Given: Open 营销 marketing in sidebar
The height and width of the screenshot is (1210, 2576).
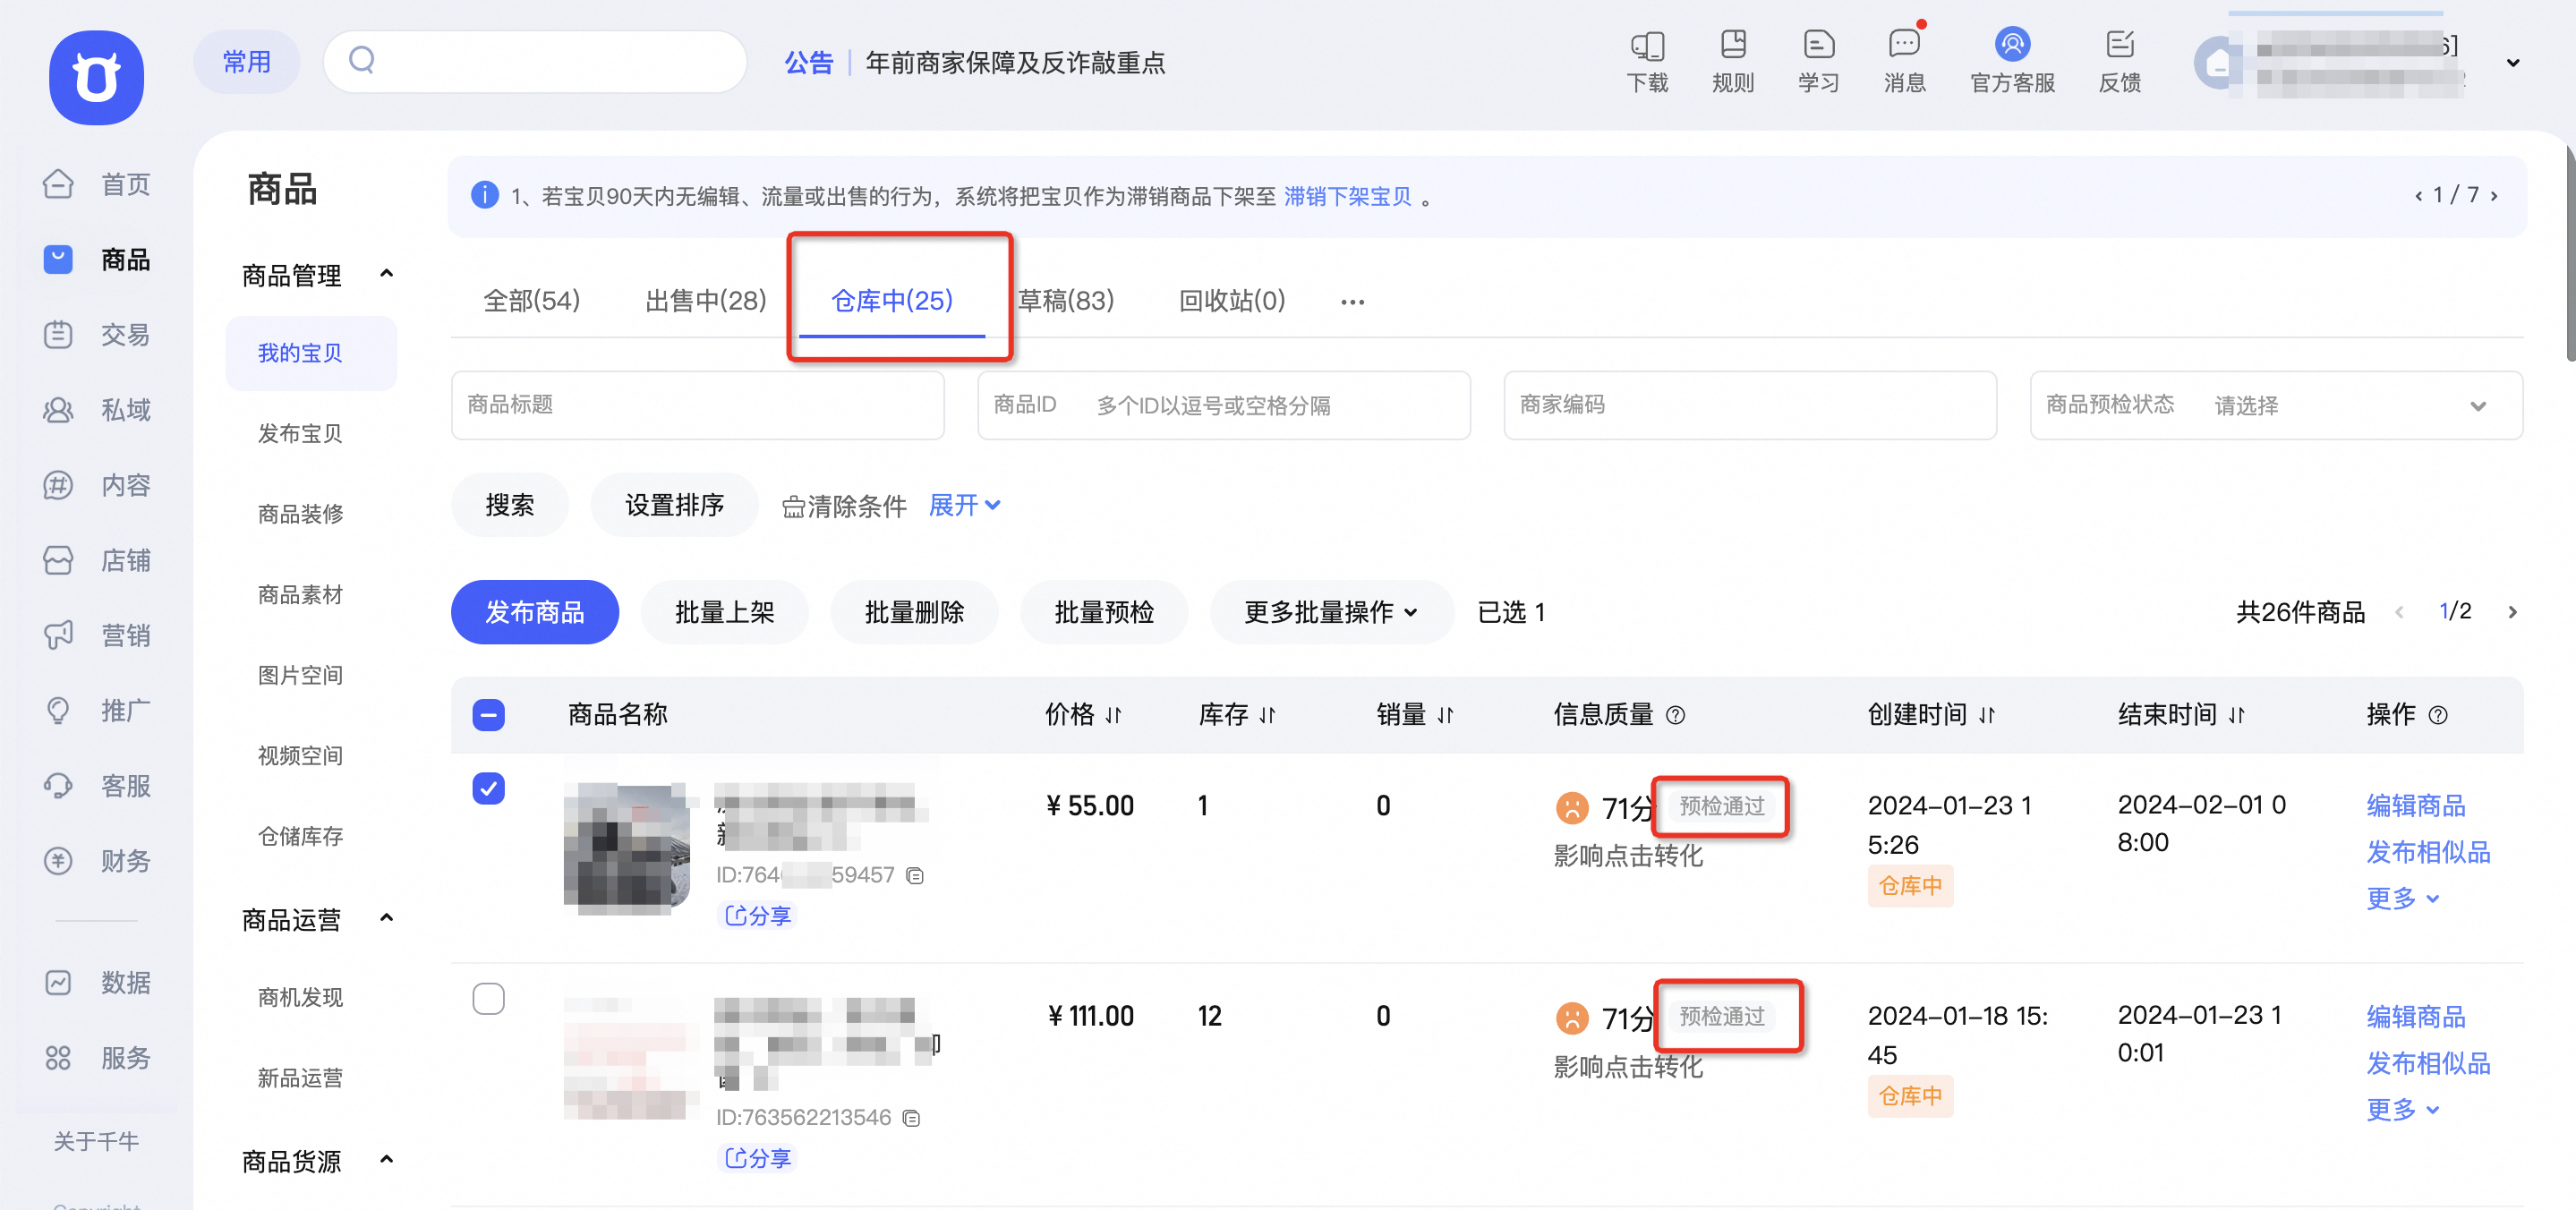Looking at the screenshot, I should tap(97, 635).
